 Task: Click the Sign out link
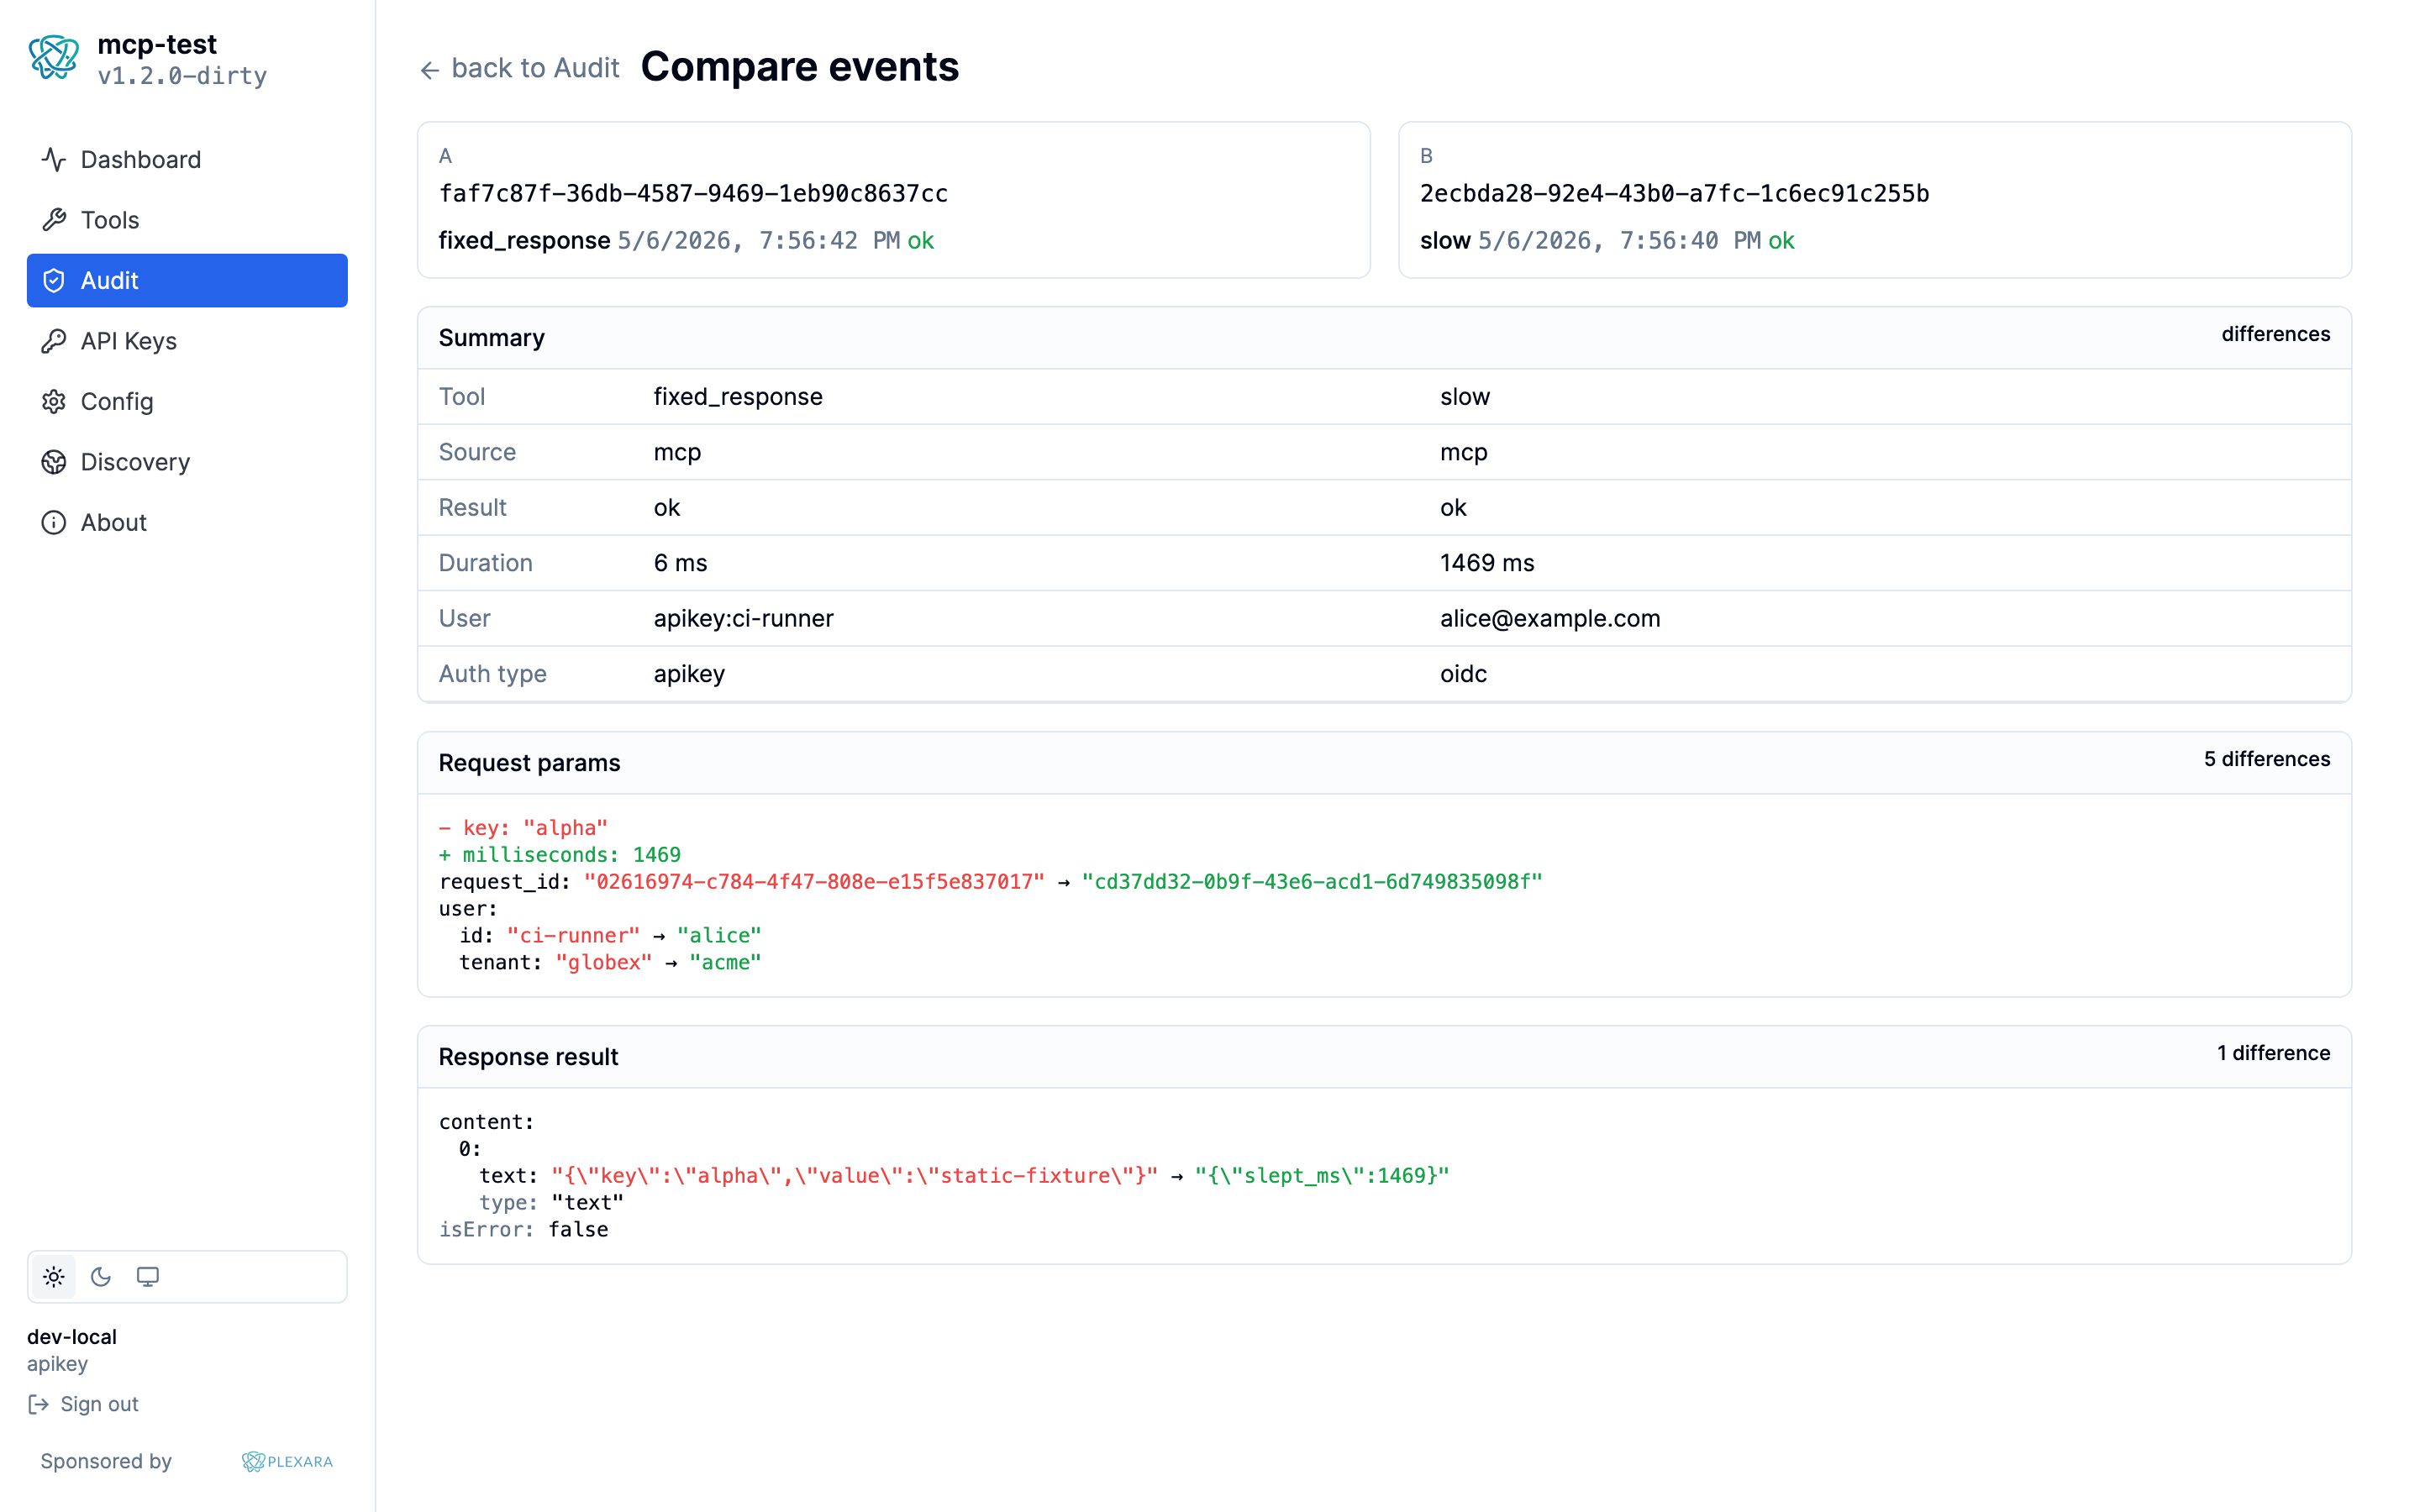point(83,1404)
